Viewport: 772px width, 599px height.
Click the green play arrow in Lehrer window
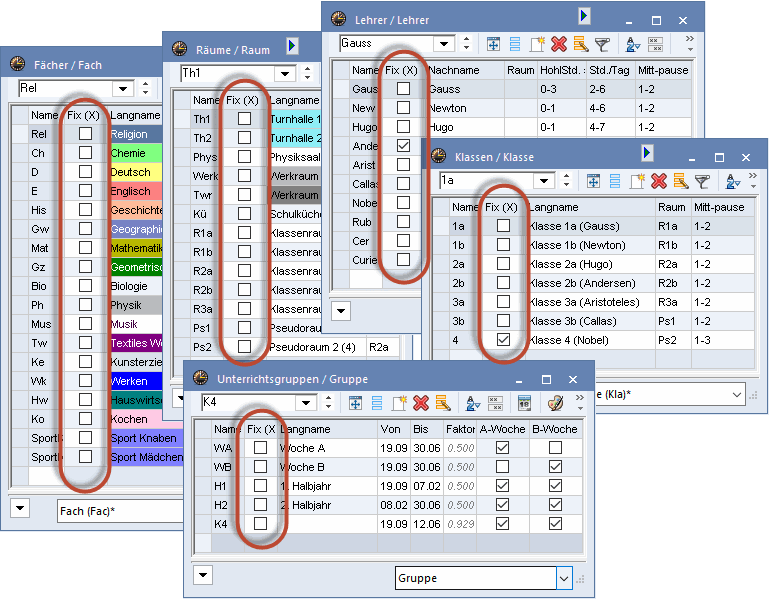coord(584,16)
